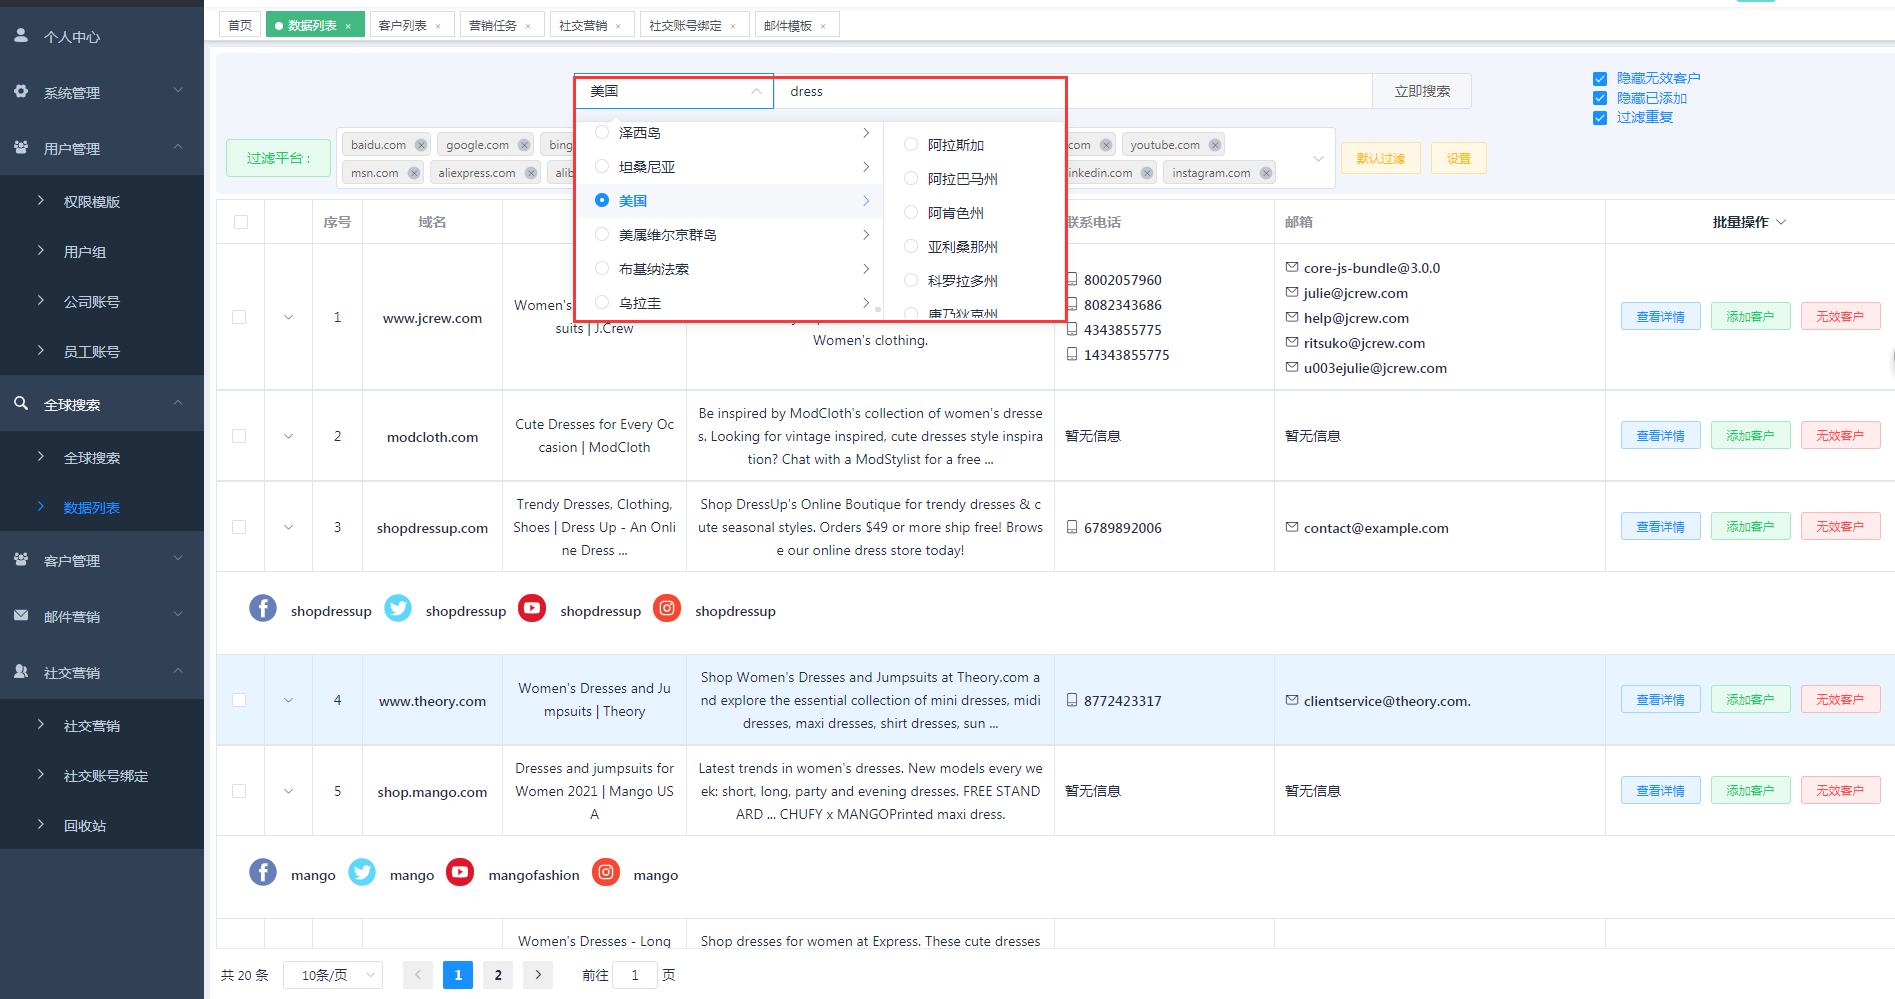
Task: Remove the google.com filter tag
Action: click(524, 145)
